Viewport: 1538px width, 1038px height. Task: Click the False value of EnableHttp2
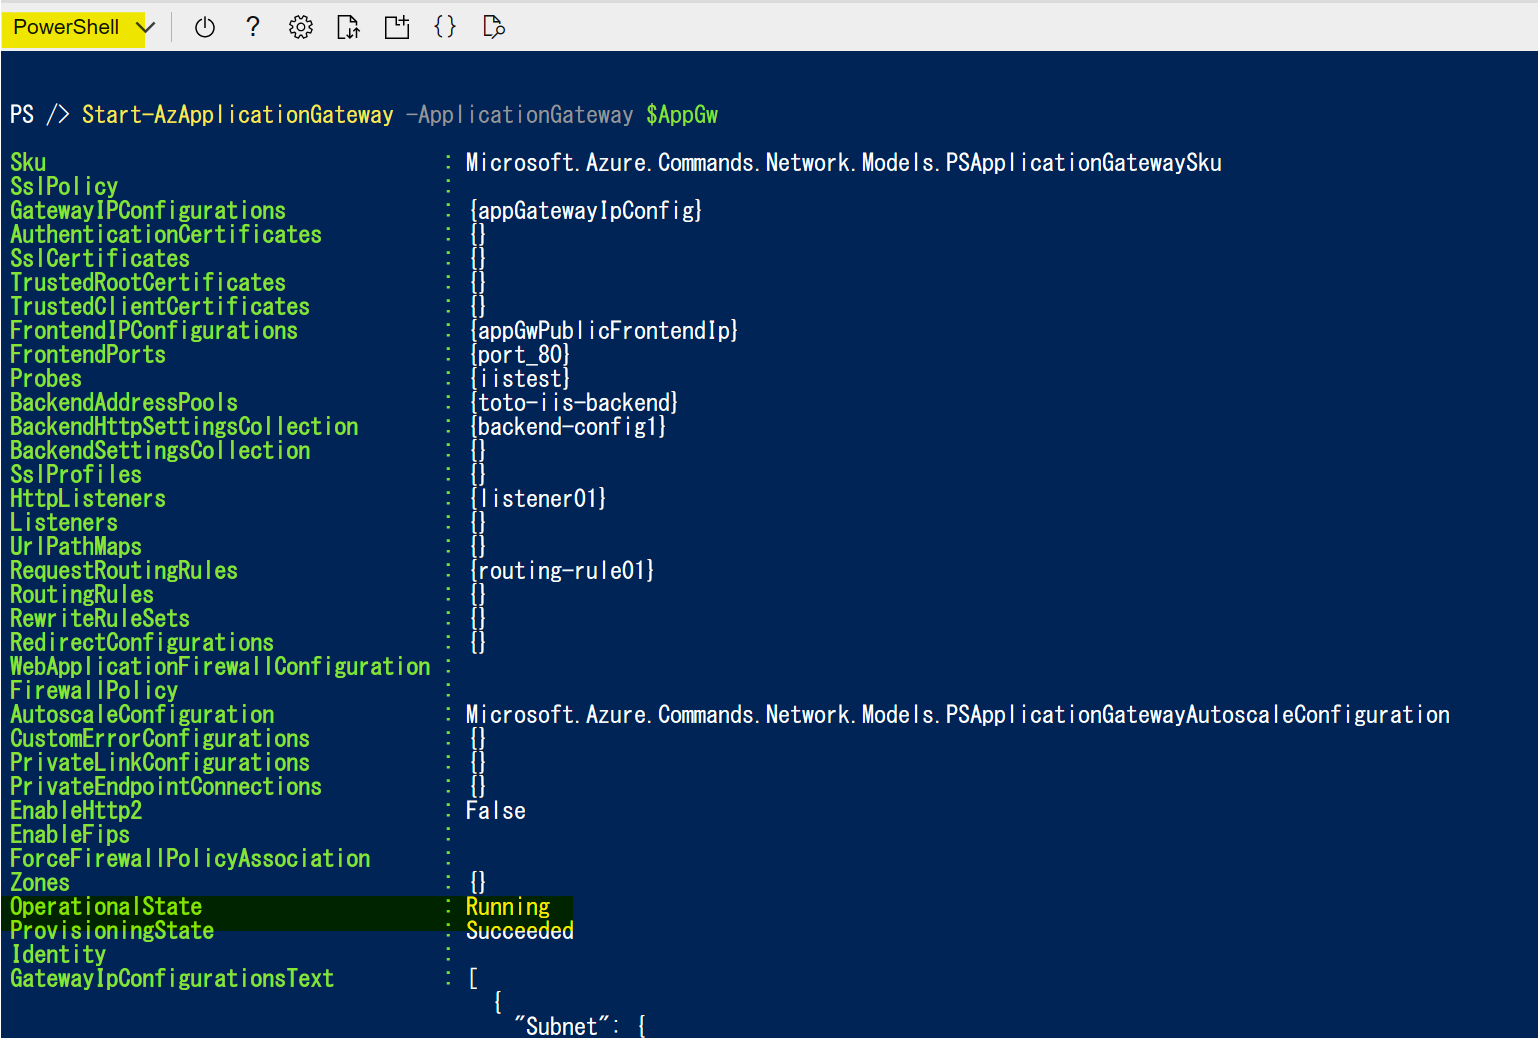(496, 811)
